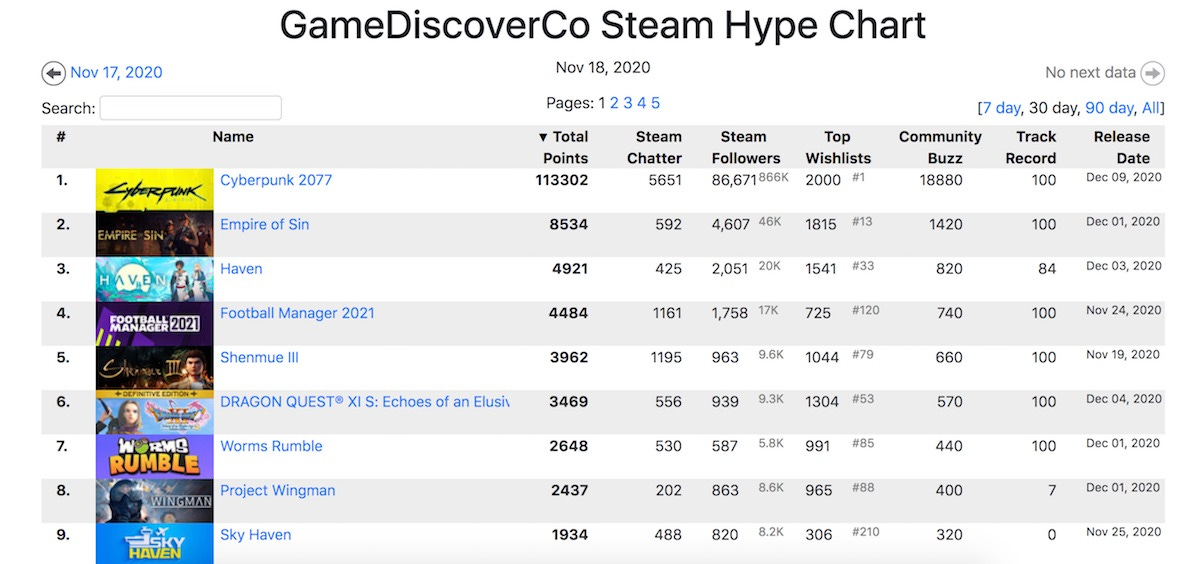Open the Project Wingman link
The width and height of the screenshot is (1200, 564).
click(x=277, y=490)
